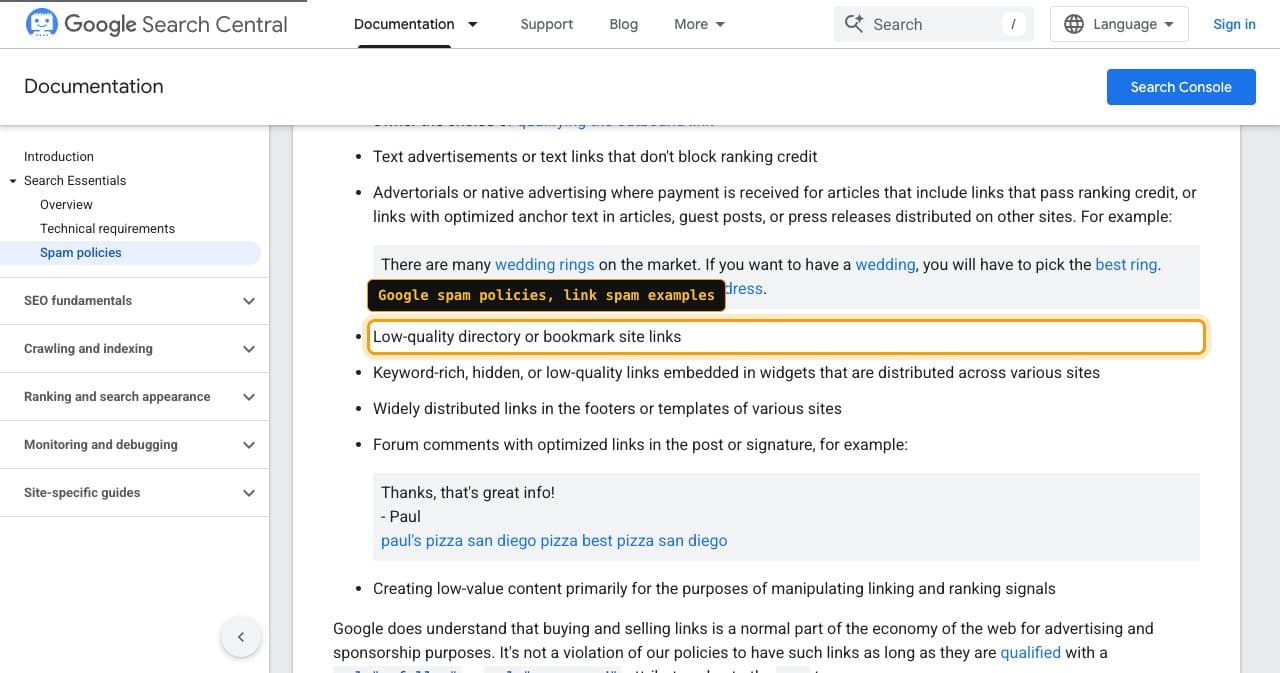Click the 'best ring' example link
This screenshot has width=1280, height=673.
point(1126,265)
